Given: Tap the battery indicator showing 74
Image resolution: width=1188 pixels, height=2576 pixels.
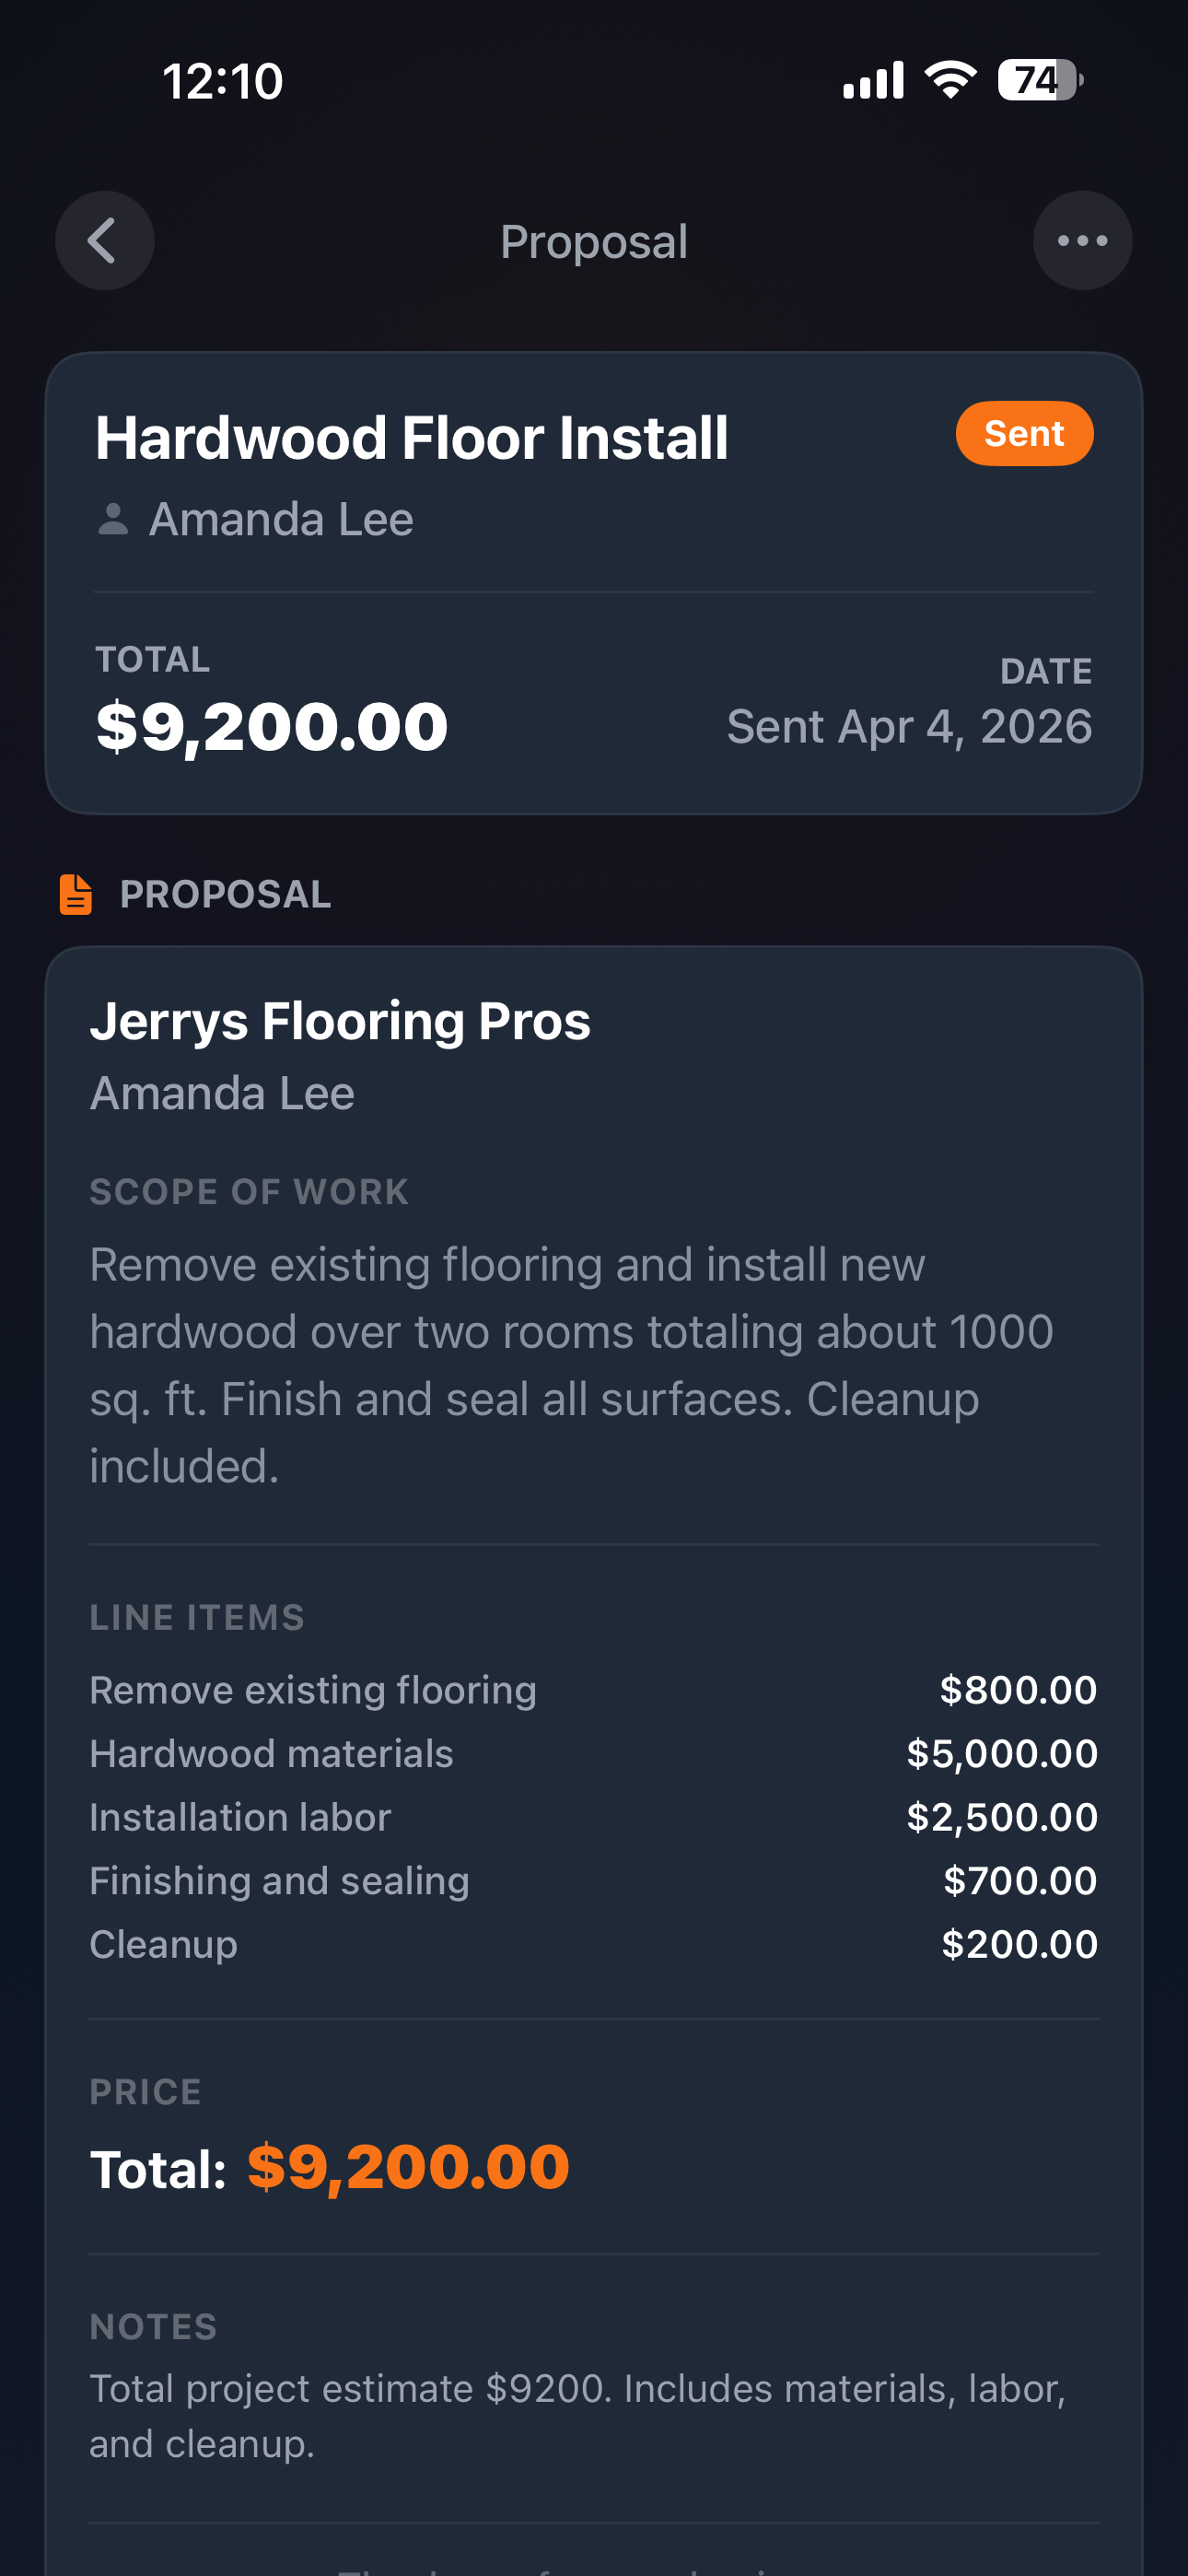Looking at the screenshot, I should pos(1039,80).
